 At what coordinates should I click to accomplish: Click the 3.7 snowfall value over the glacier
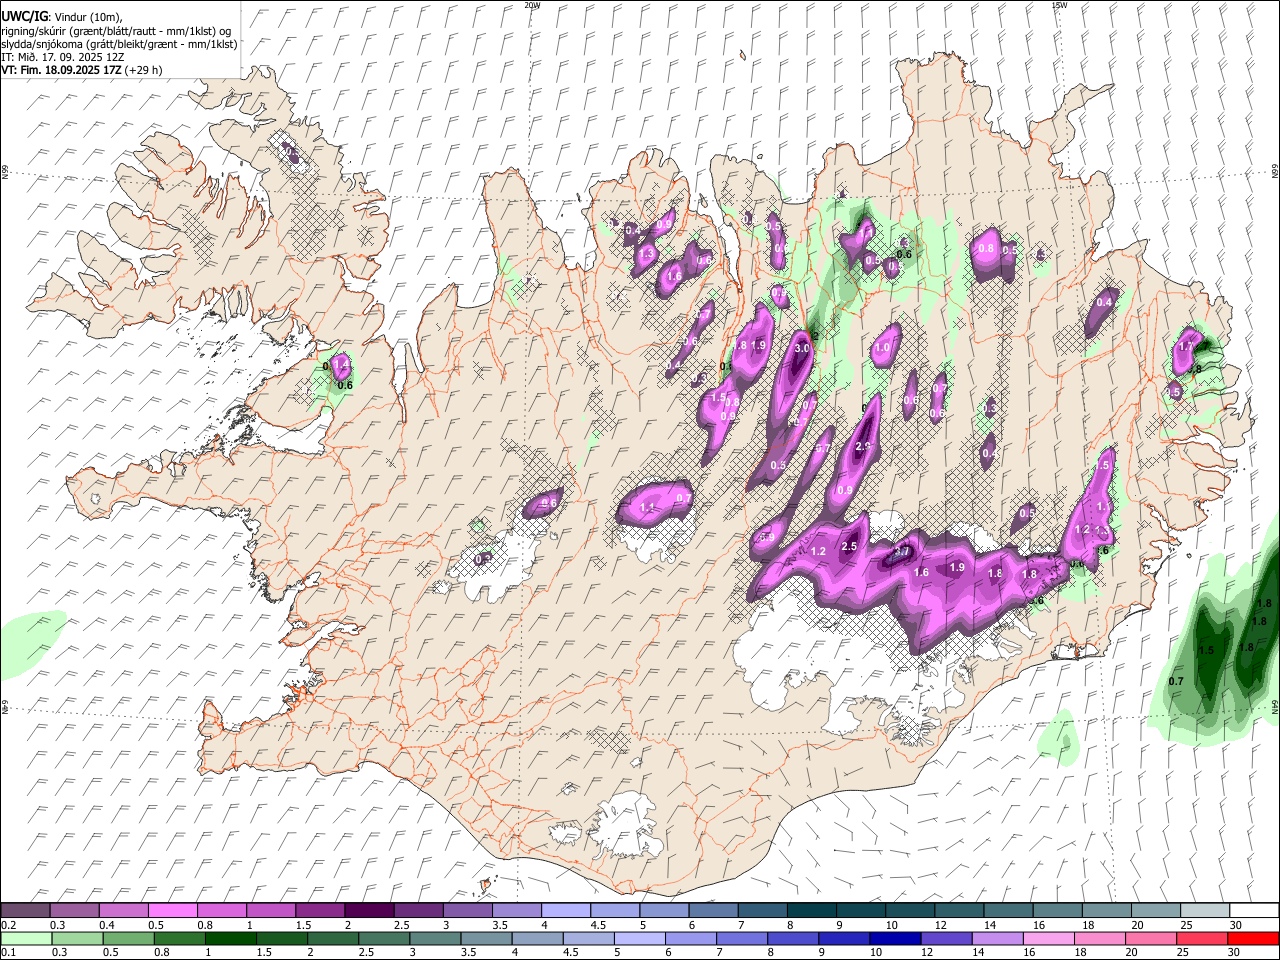pyautogui.click(x=902, y=551)
